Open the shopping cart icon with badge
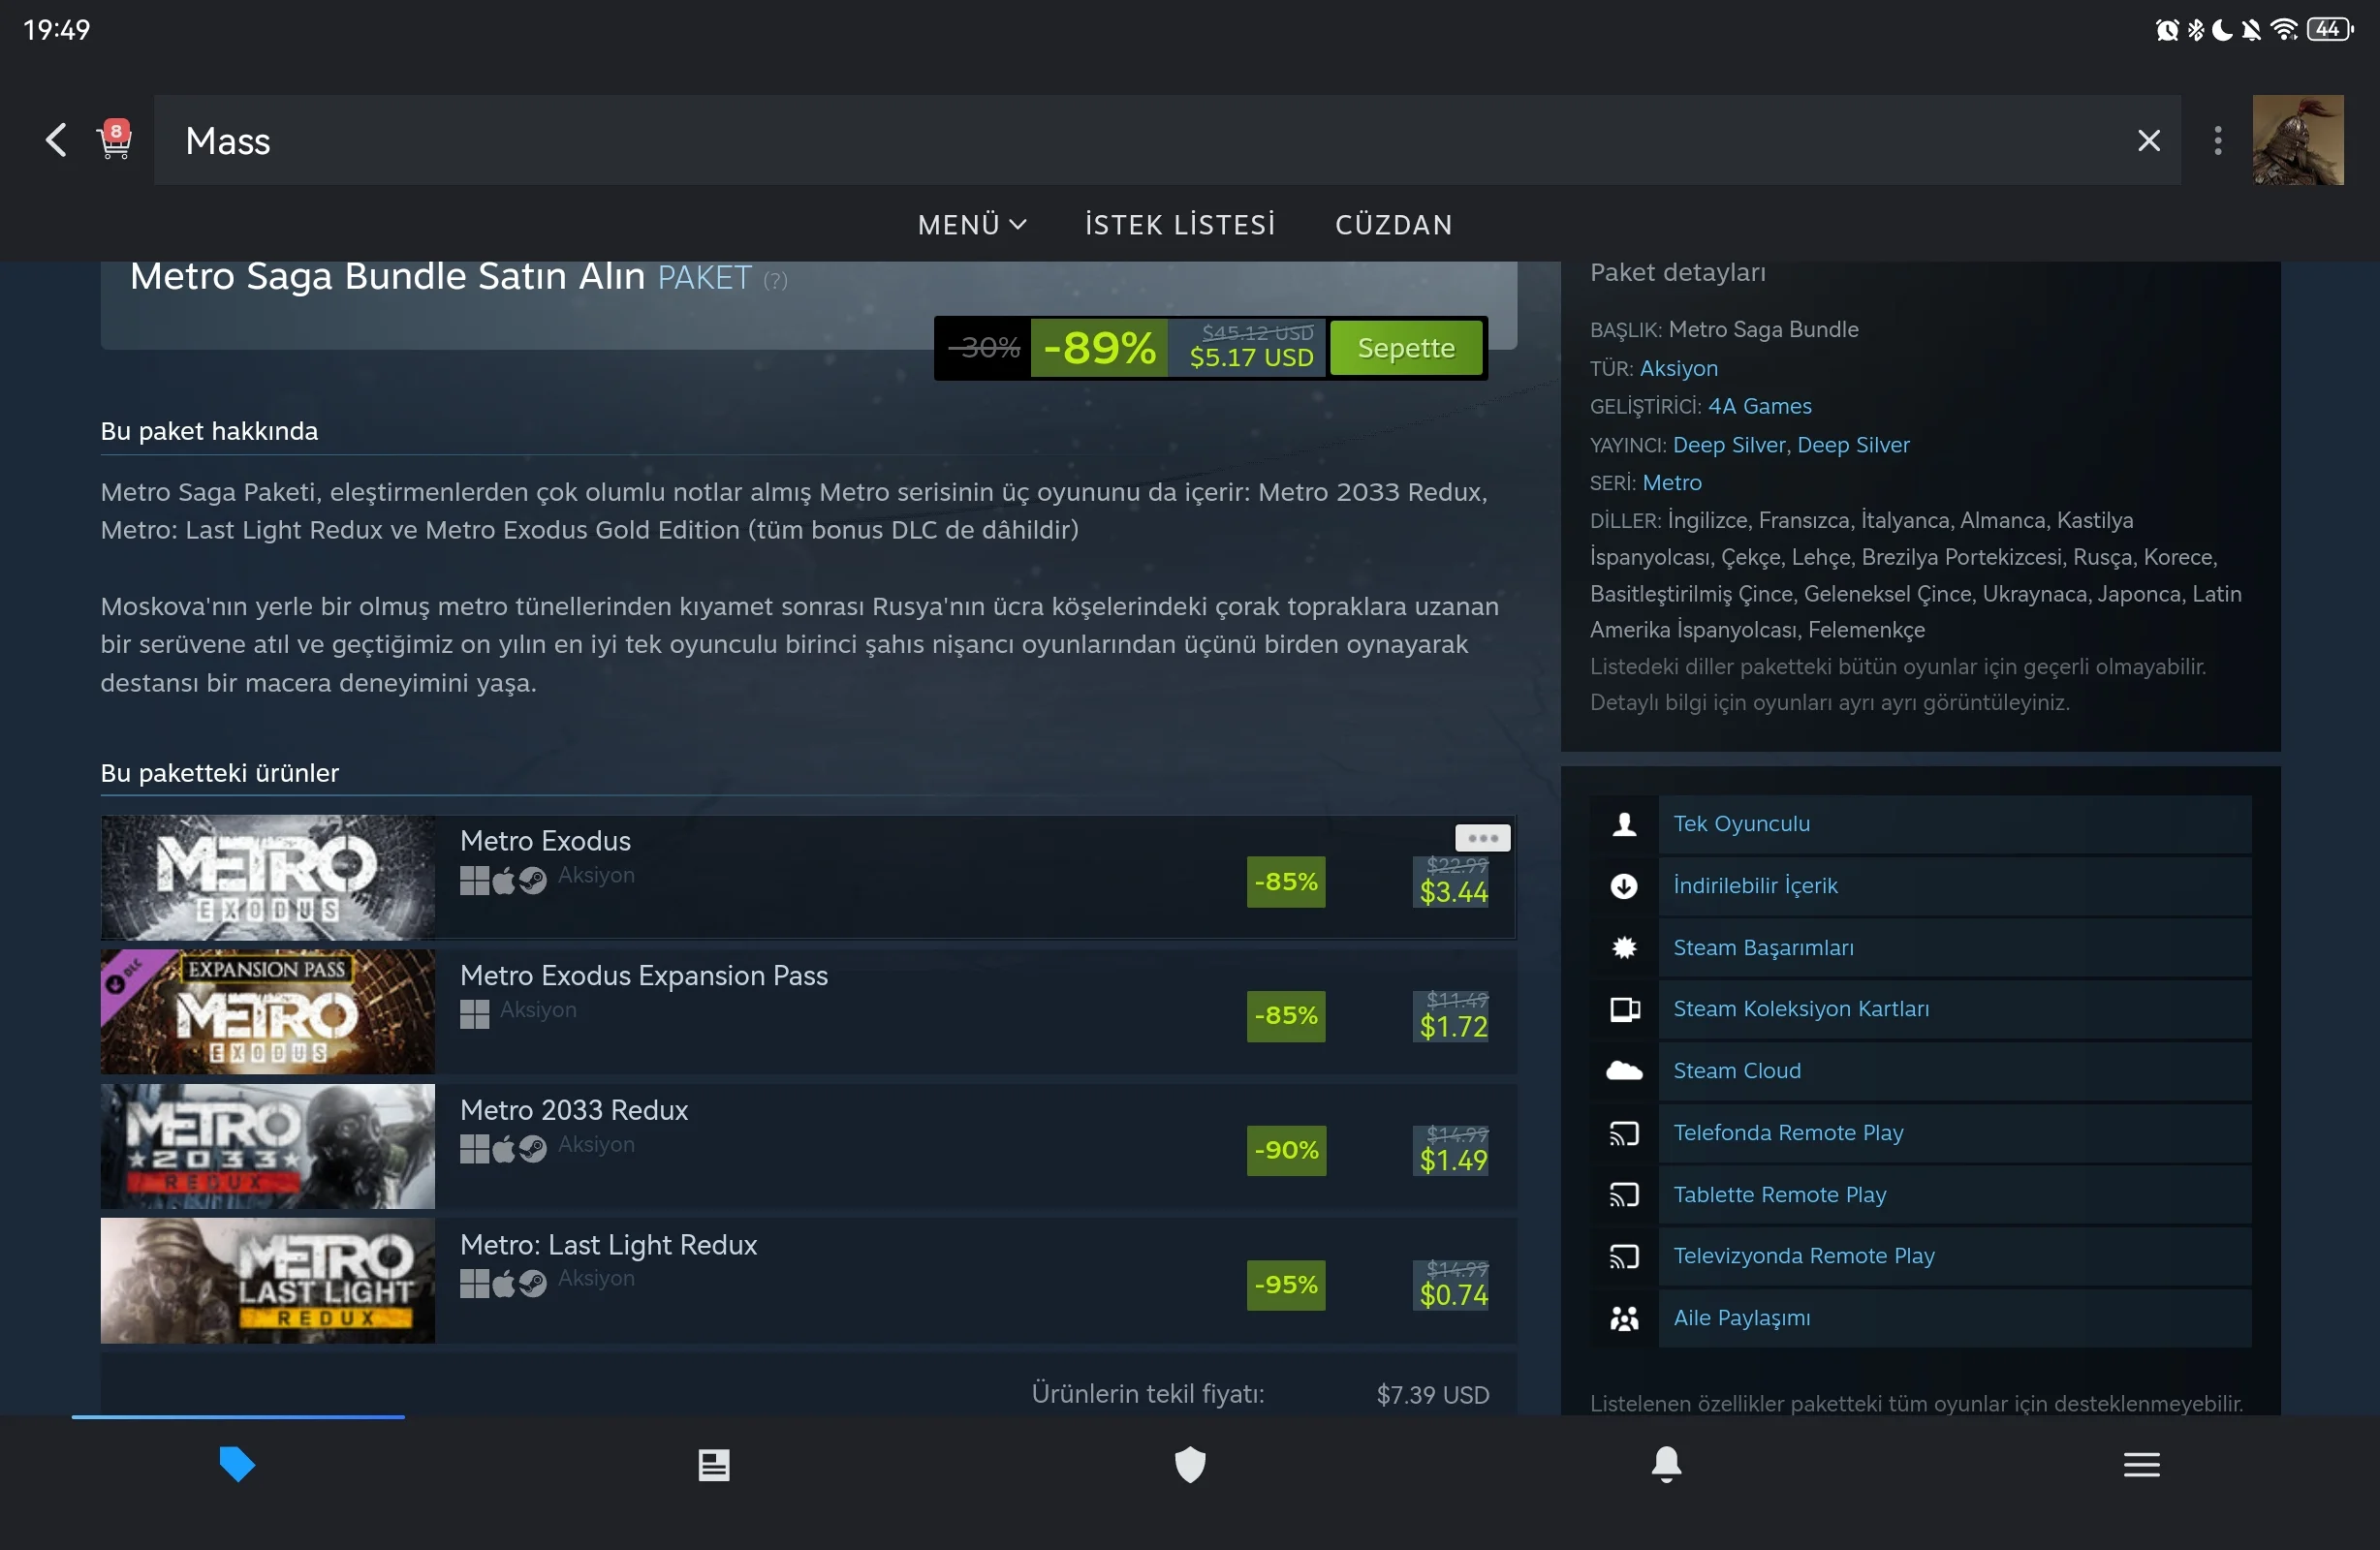Image resolution: width=2380 pixels, height=1550 pixels. point(115,140)
